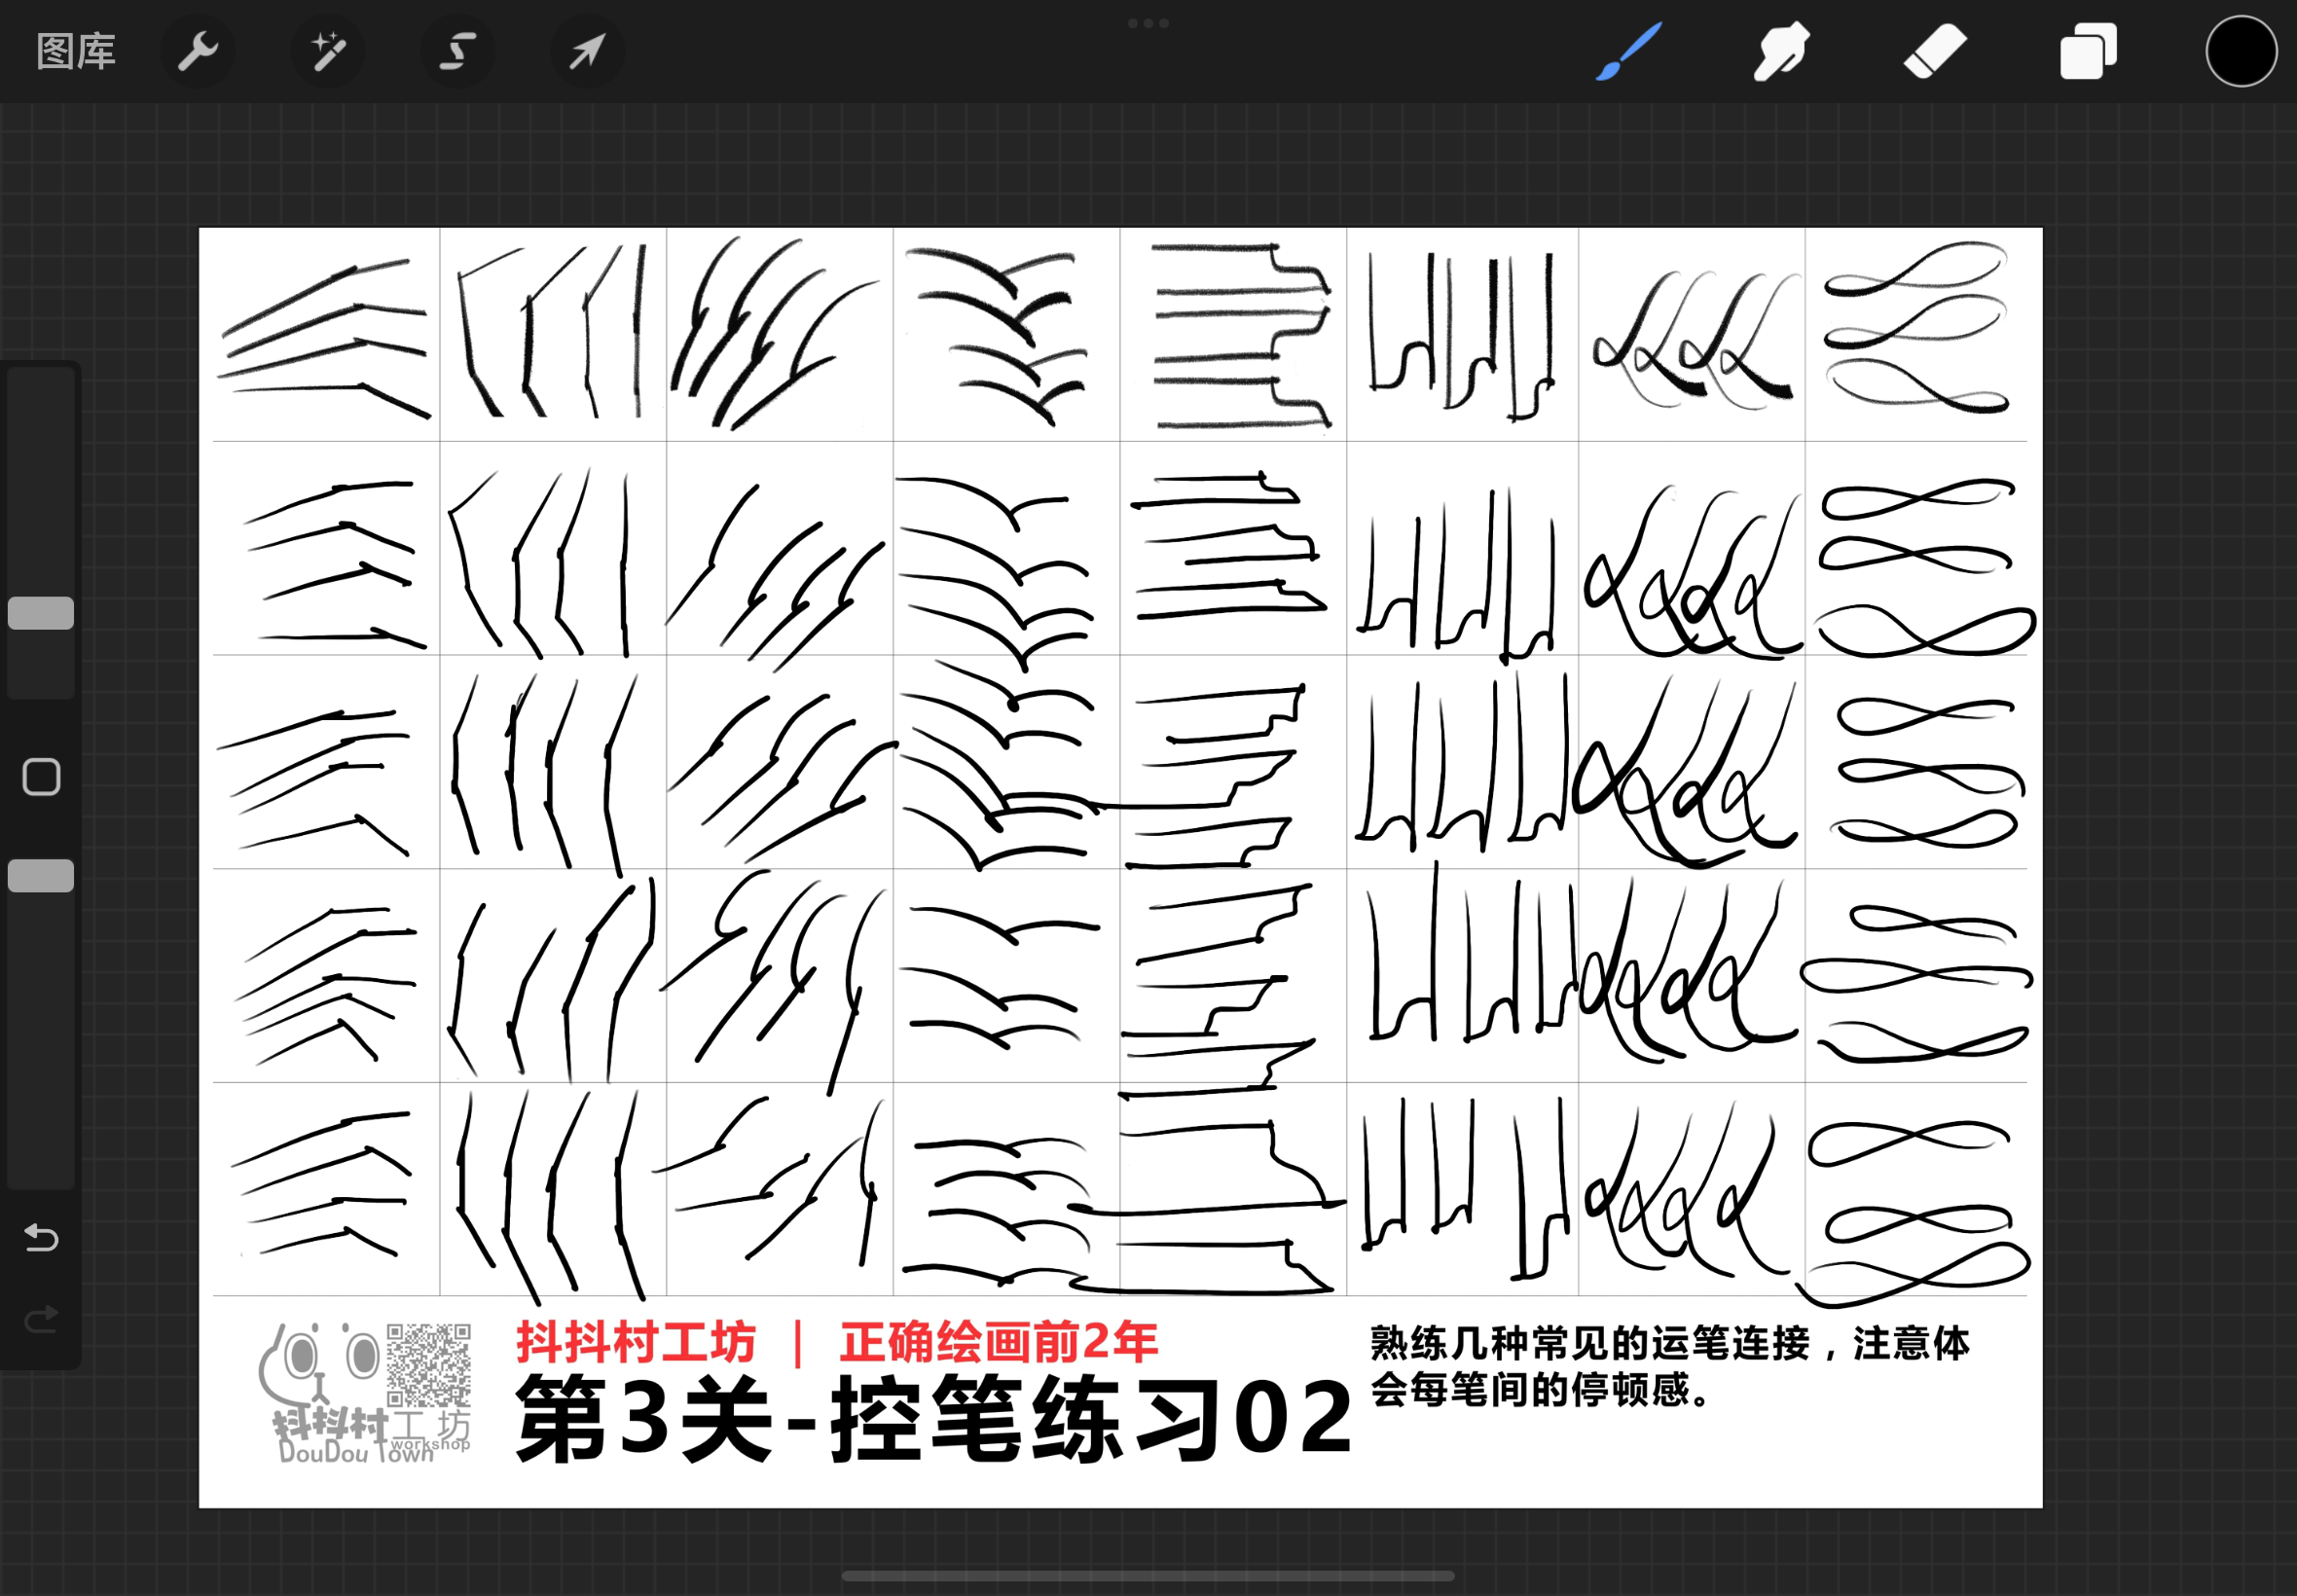The height and width of the screenshot is (1596, 2297).
Task: Redo the last undone action
Action: coord(41,1320)
